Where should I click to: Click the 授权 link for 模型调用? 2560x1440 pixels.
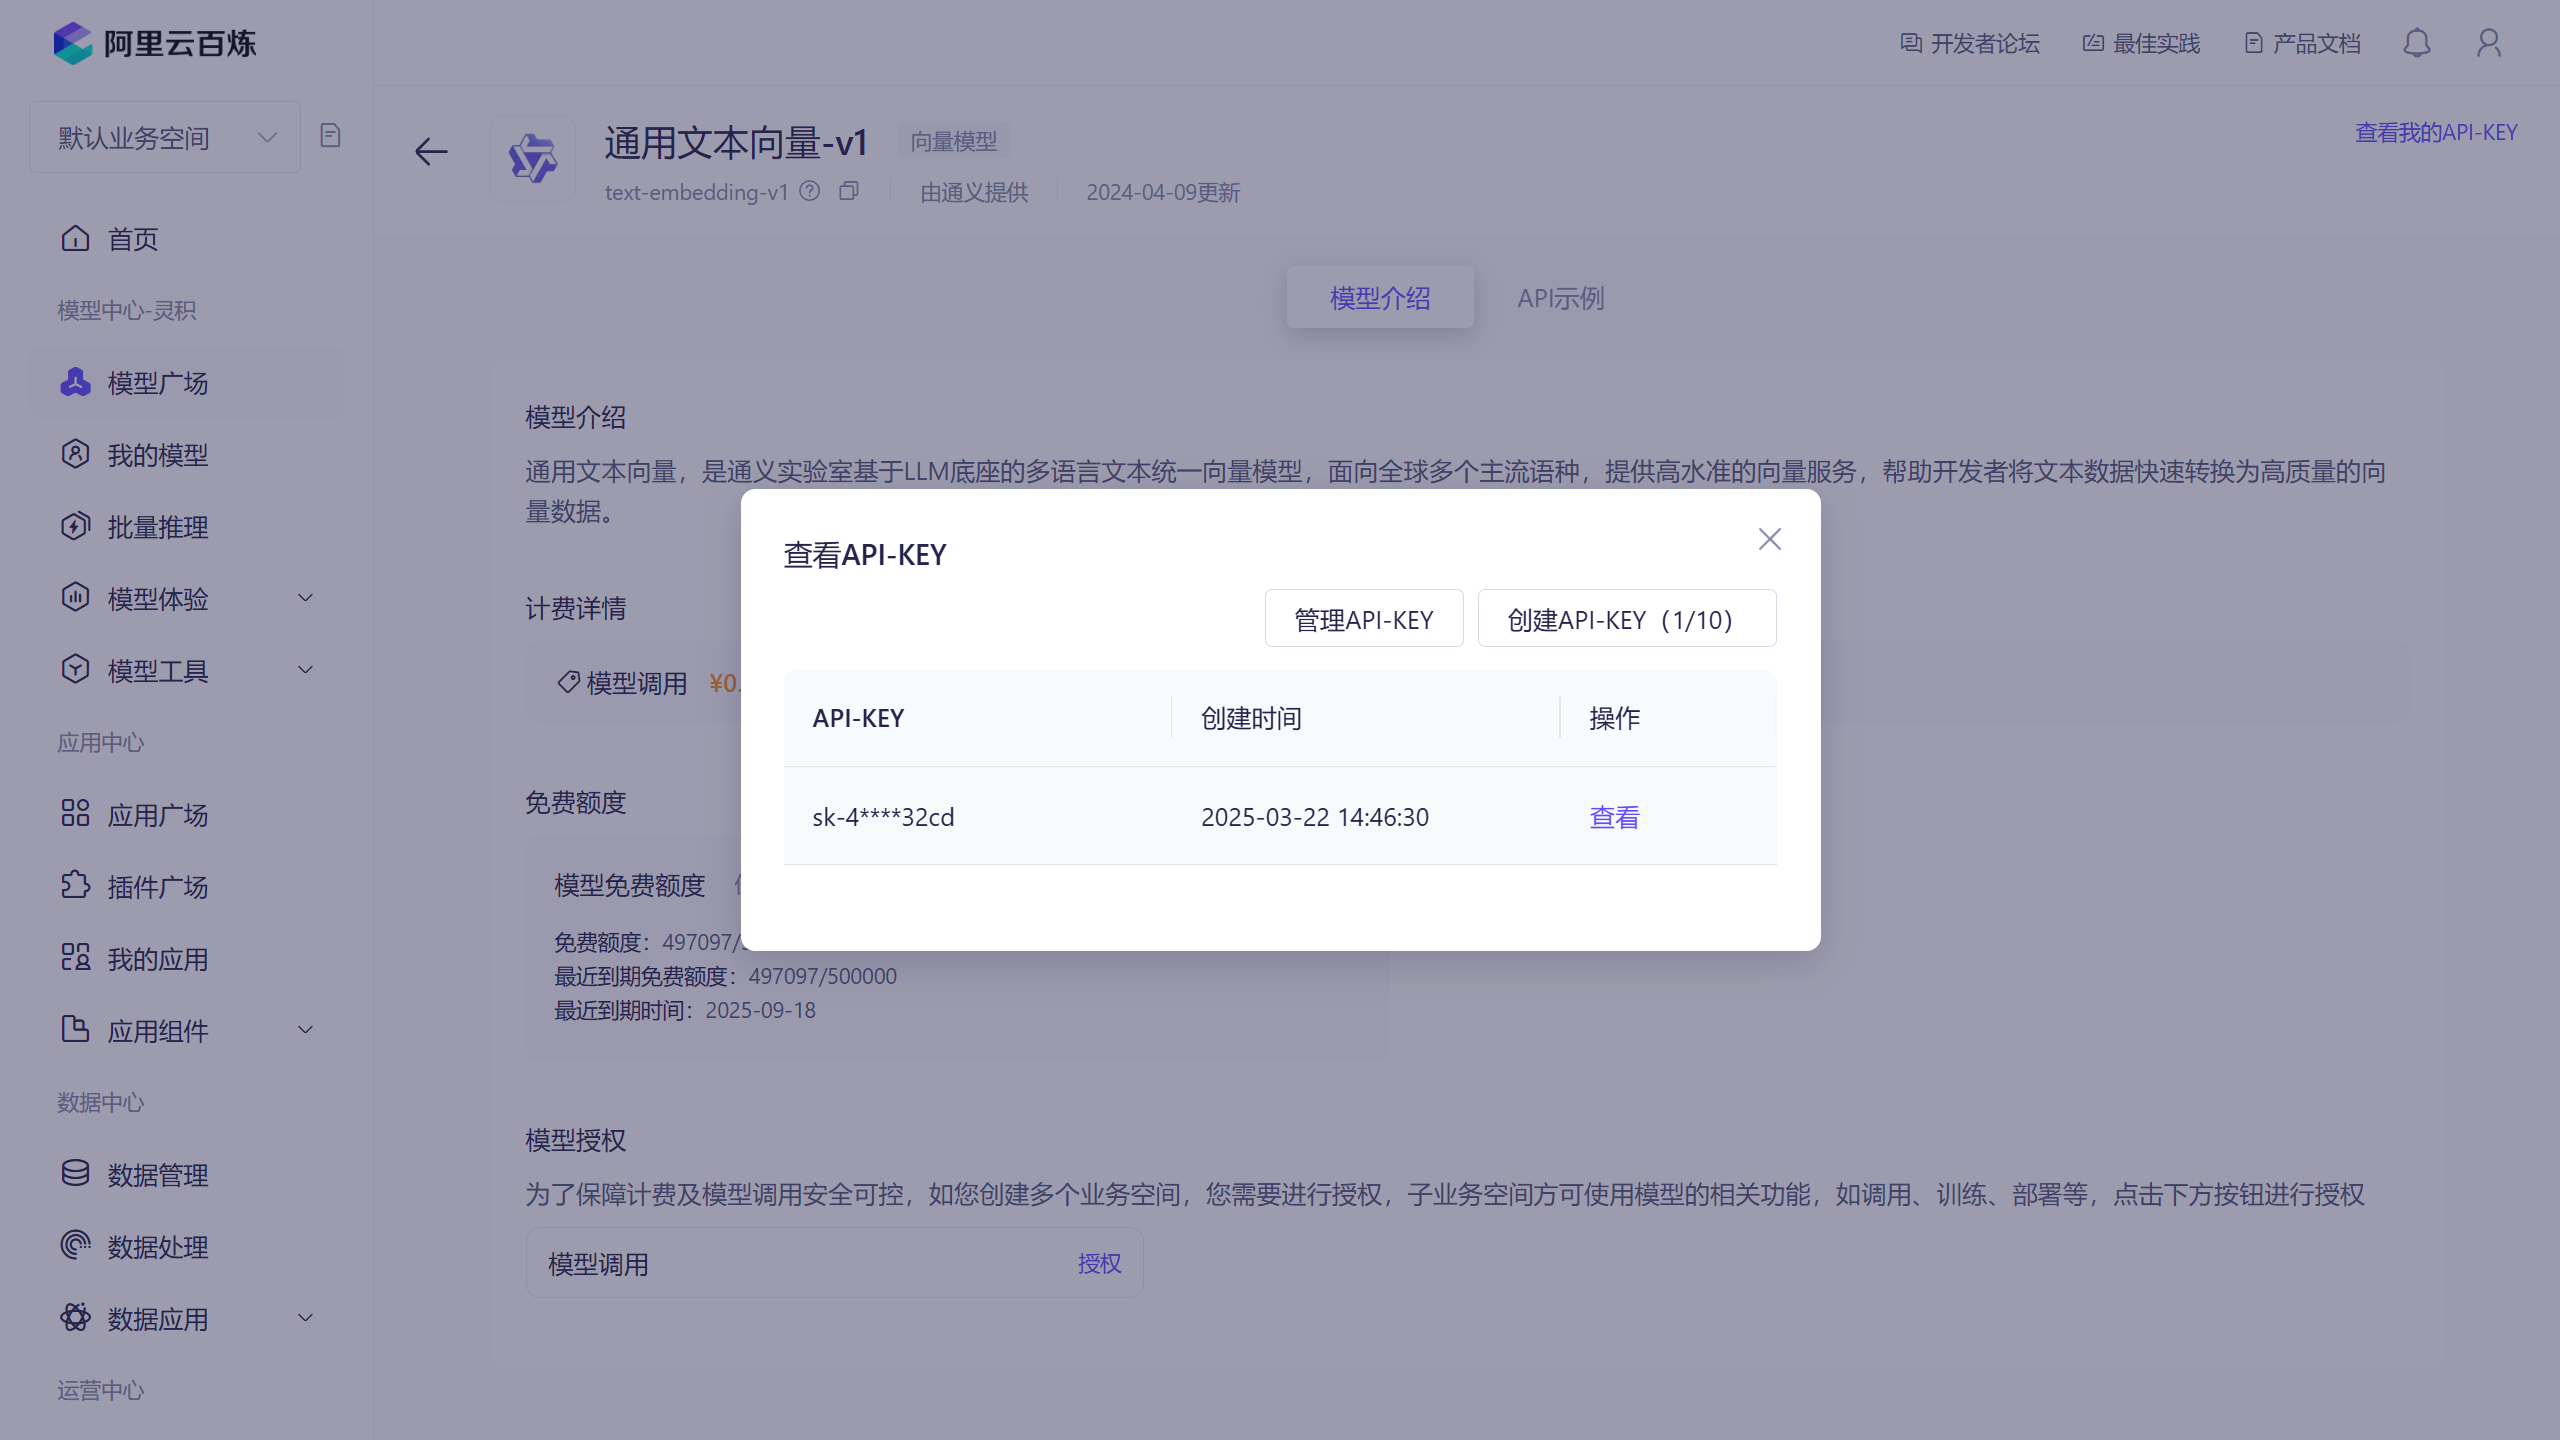coord(1100,1264)
